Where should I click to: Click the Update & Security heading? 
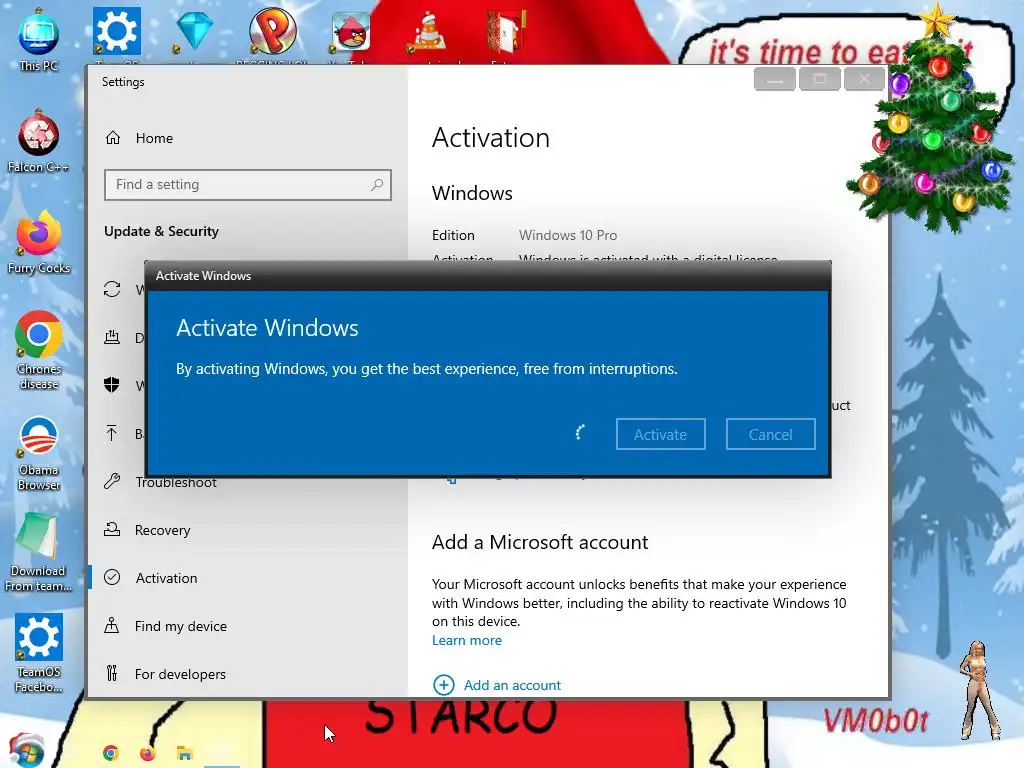point(161,231)
